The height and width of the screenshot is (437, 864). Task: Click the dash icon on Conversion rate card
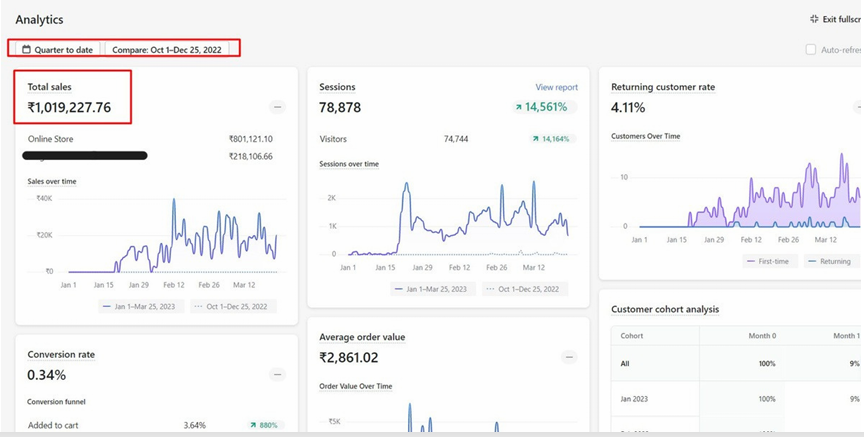(x=278, y=375)
